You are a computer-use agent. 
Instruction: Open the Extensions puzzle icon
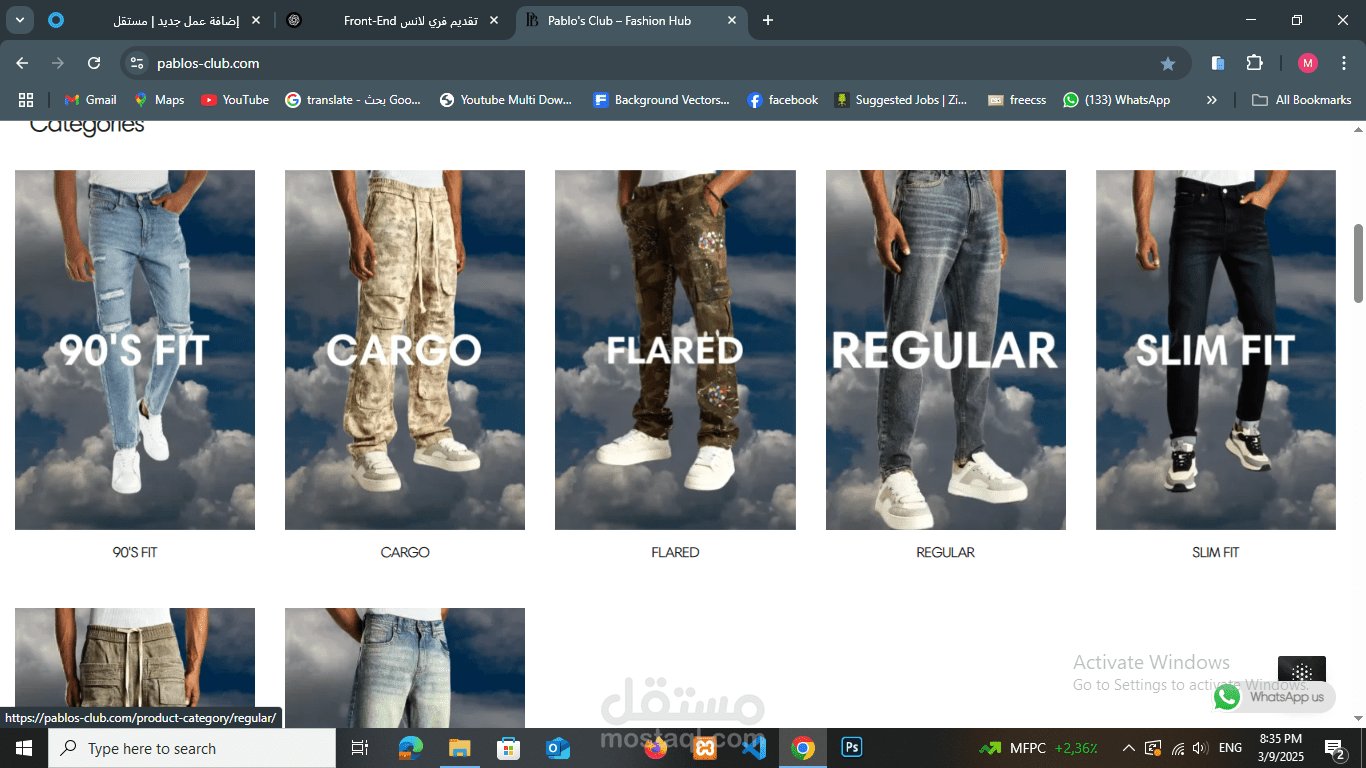click(1254, 63)
